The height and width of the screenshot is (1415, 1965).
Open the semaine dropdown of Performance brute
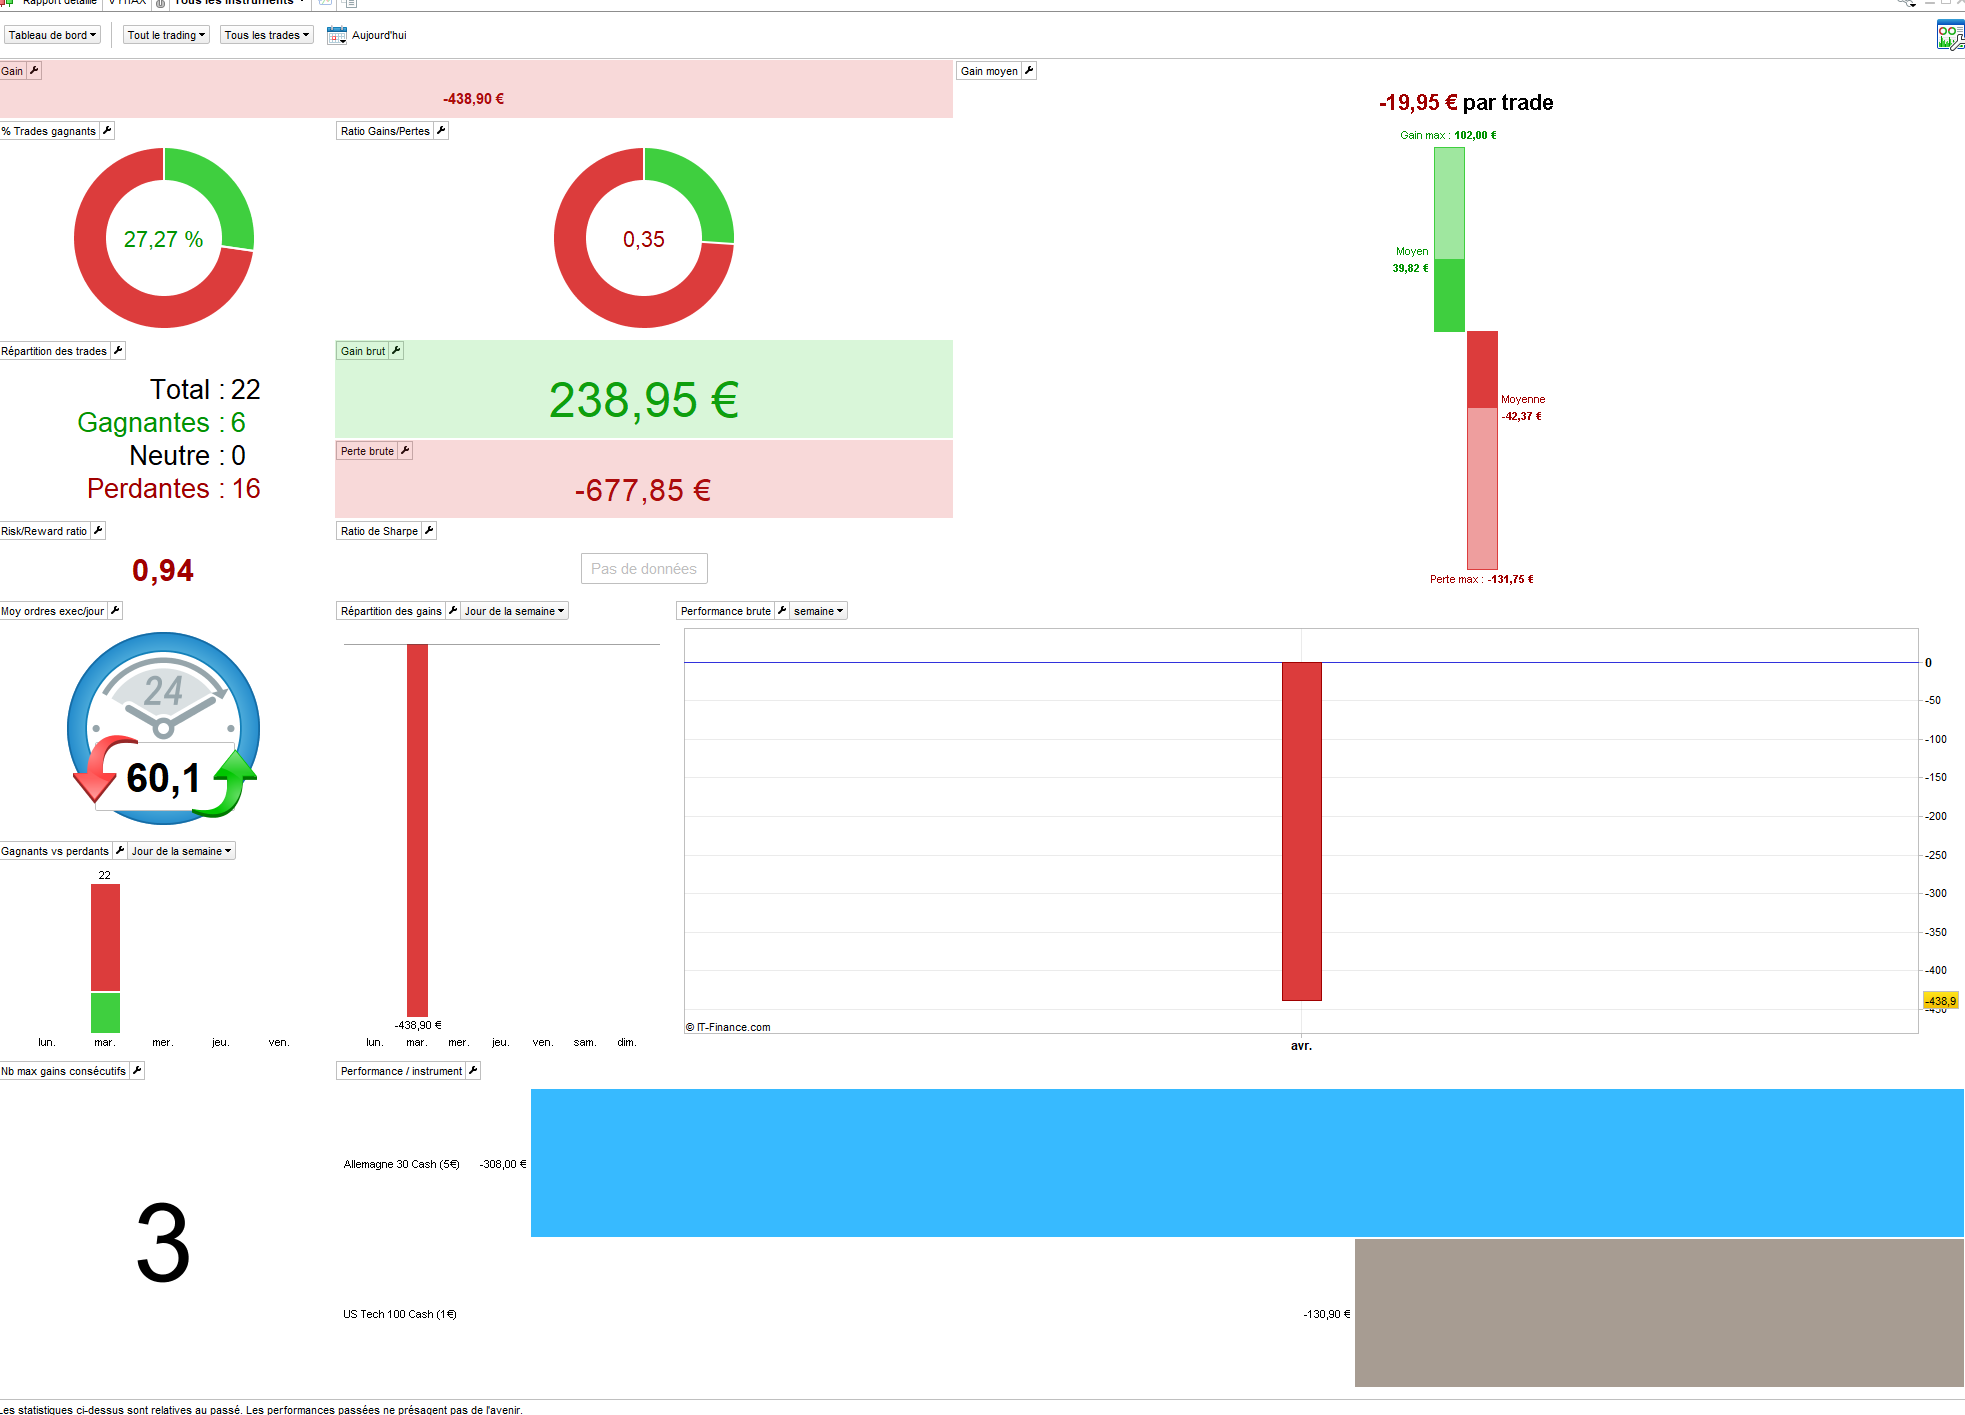click(818, 611)
